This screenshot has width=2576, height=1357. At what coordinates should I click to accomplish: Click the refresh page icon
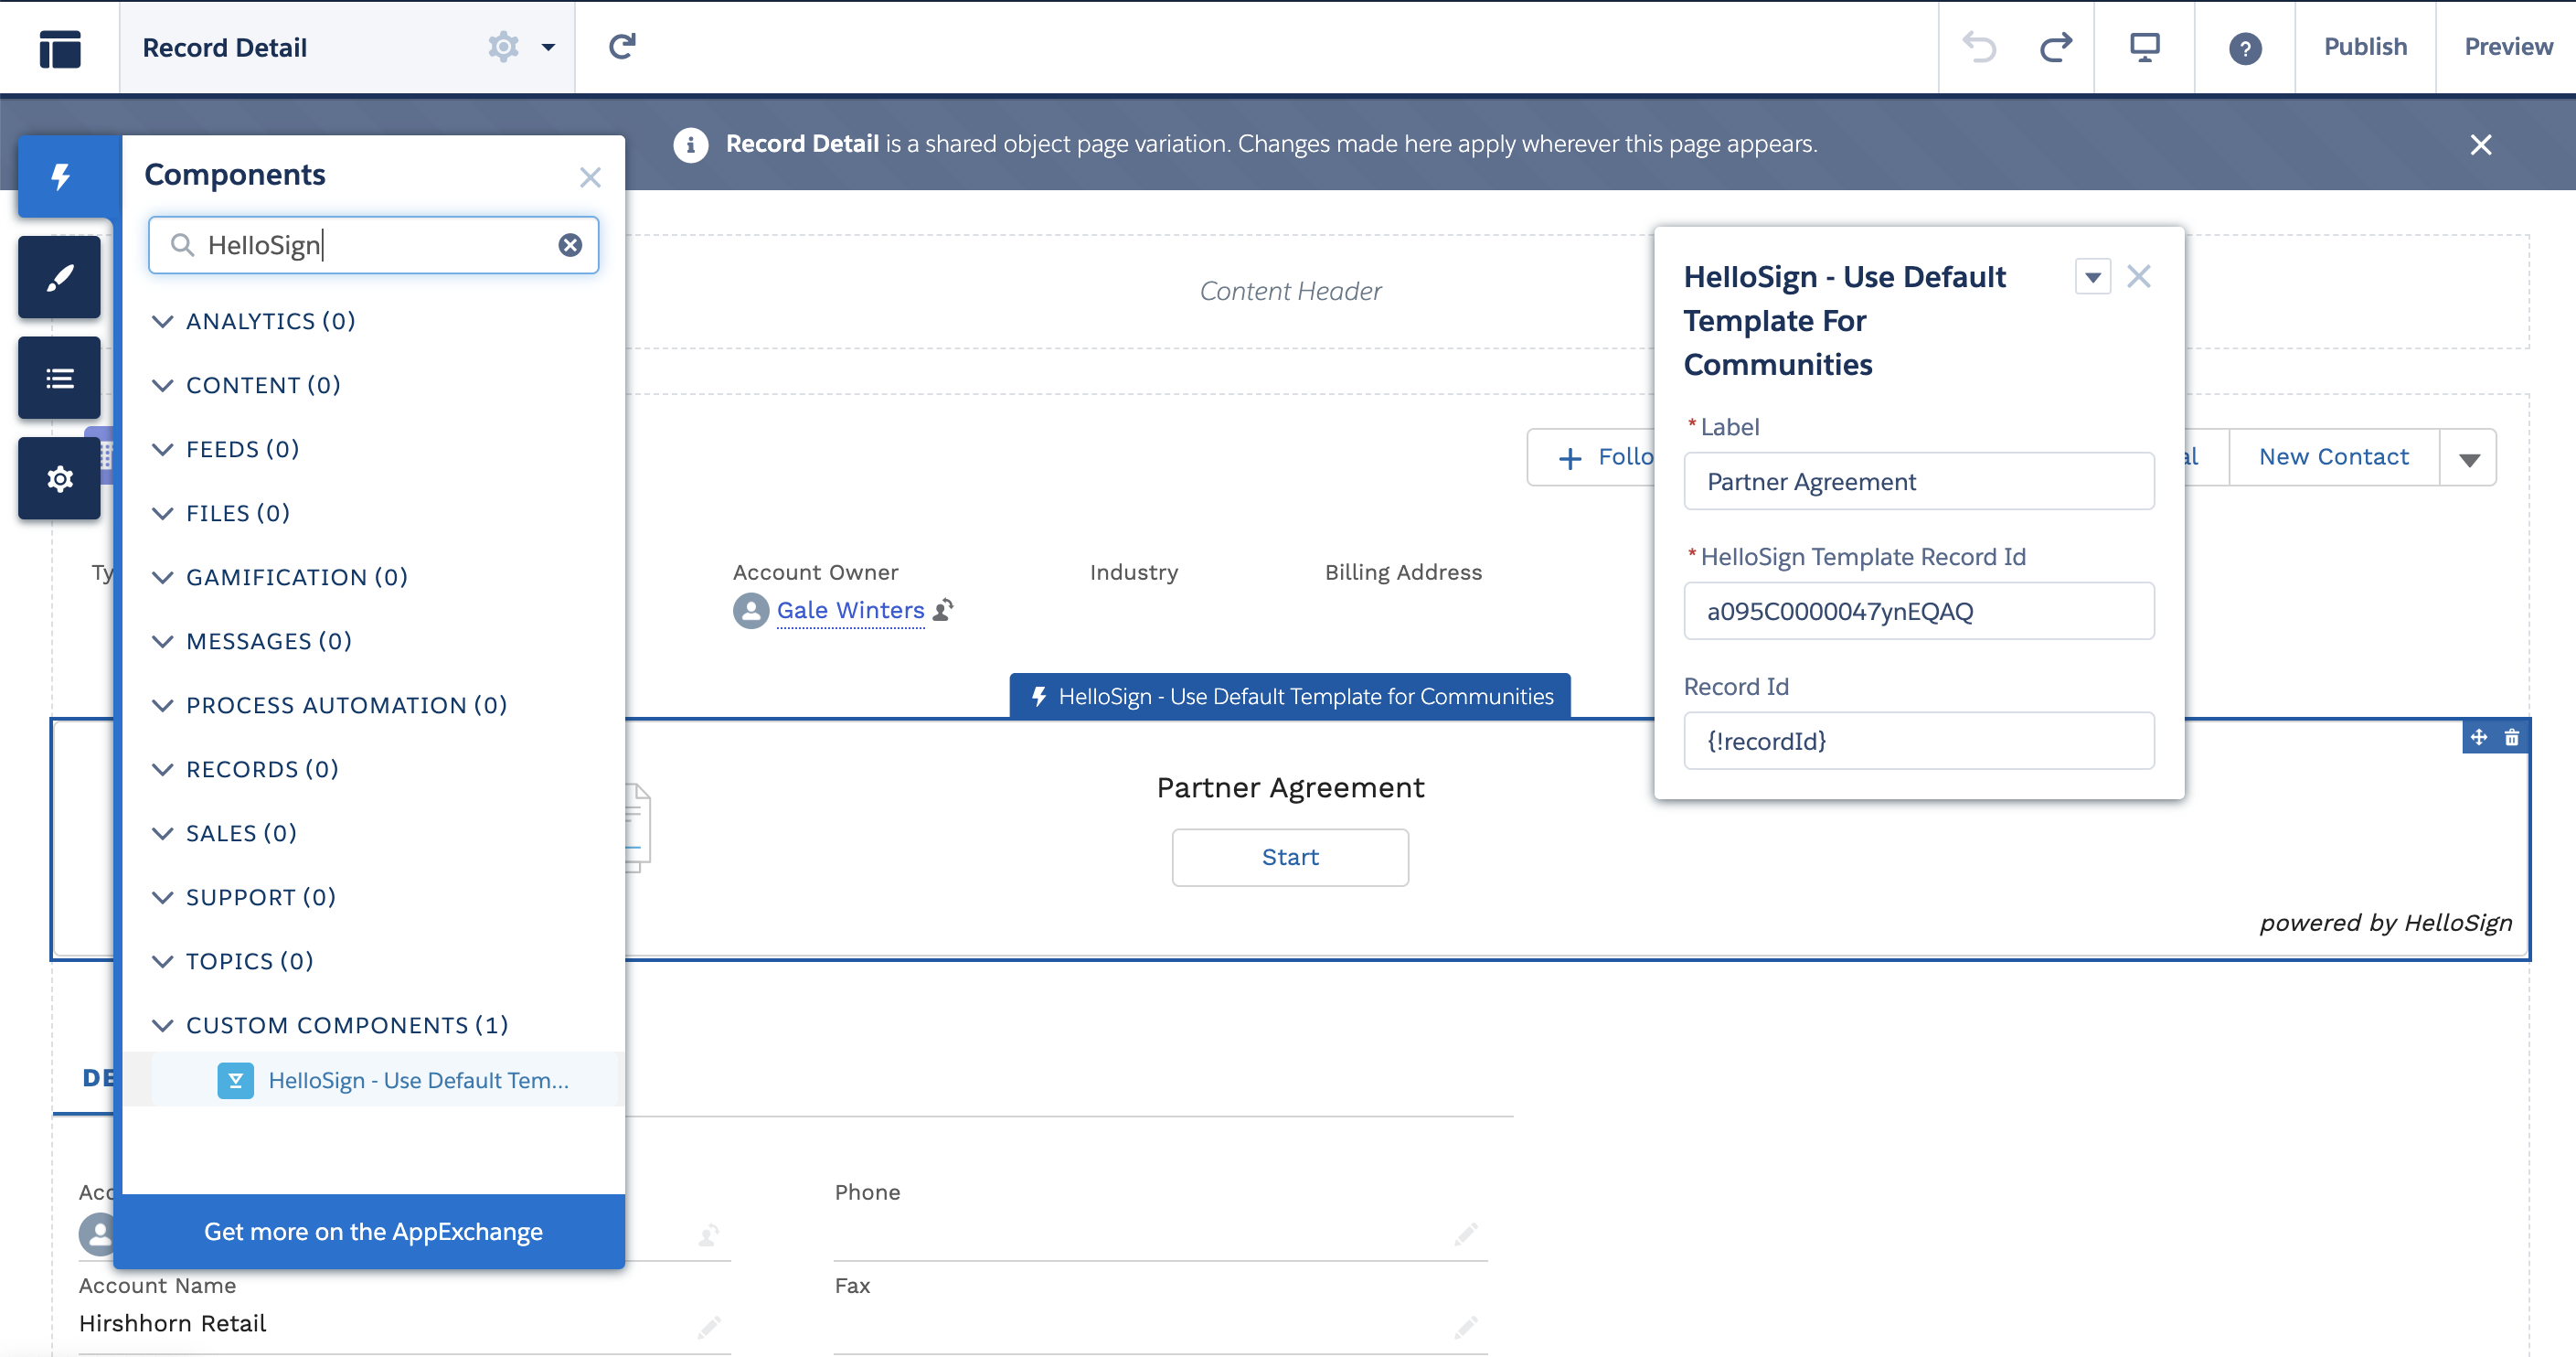pos(622,47)
